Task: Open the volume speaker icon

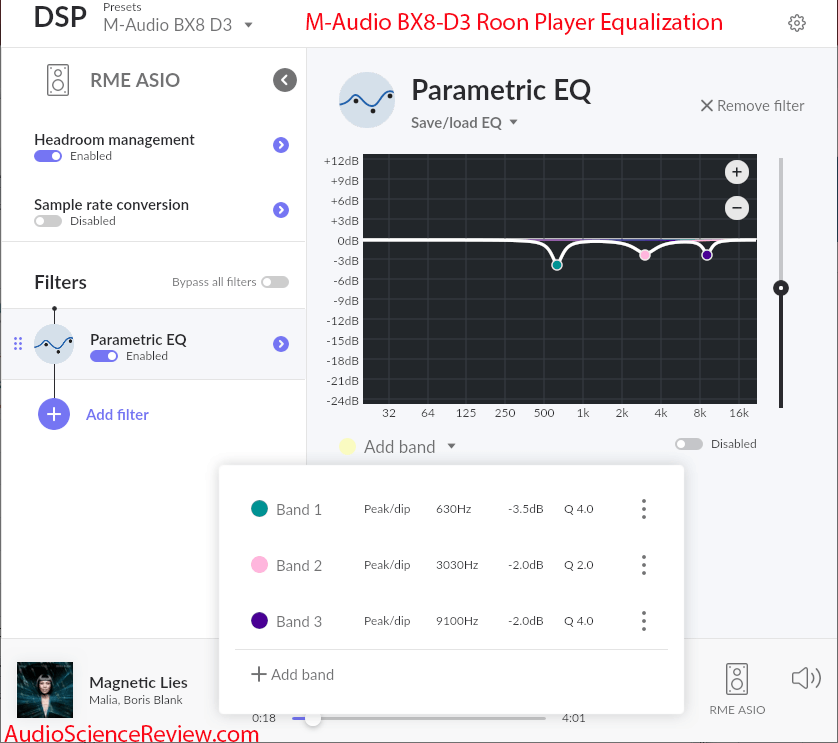Action: pos(806,678)
